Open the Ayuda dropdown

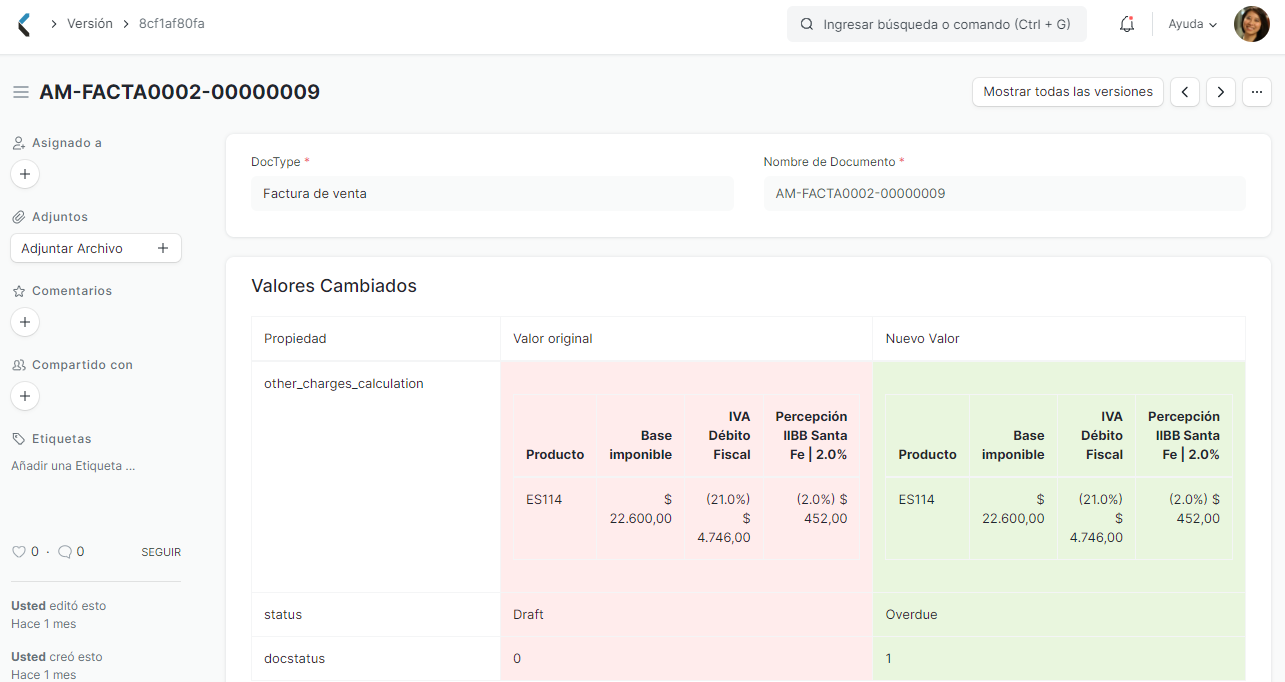1193,24
